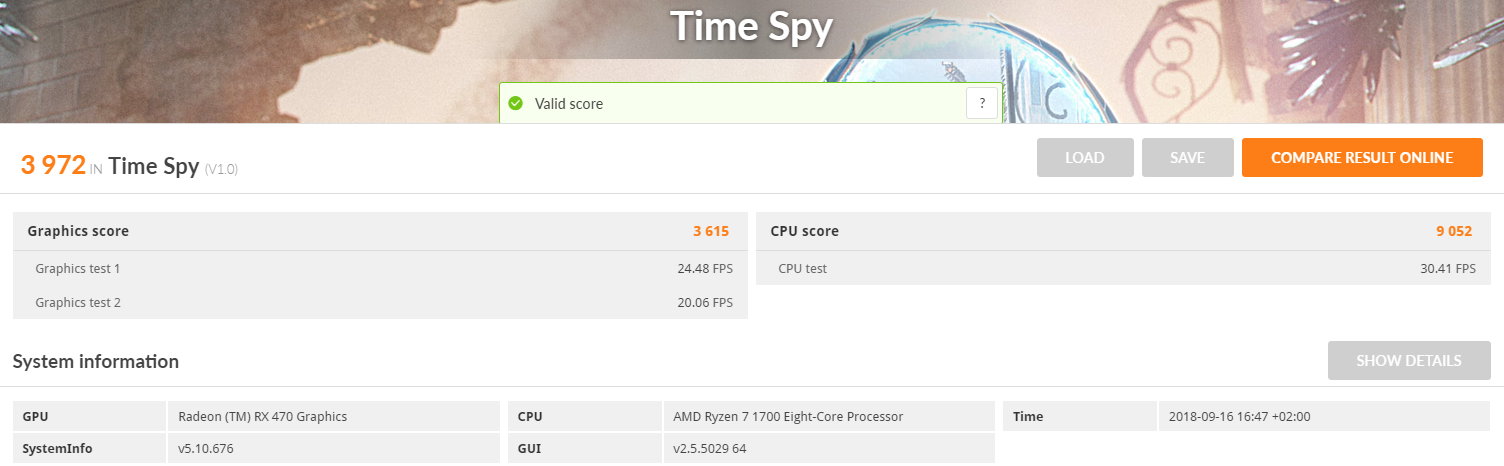This screenshot has height=466, width=1504.
Task: Click the System information heading
Action: point(96,361)
